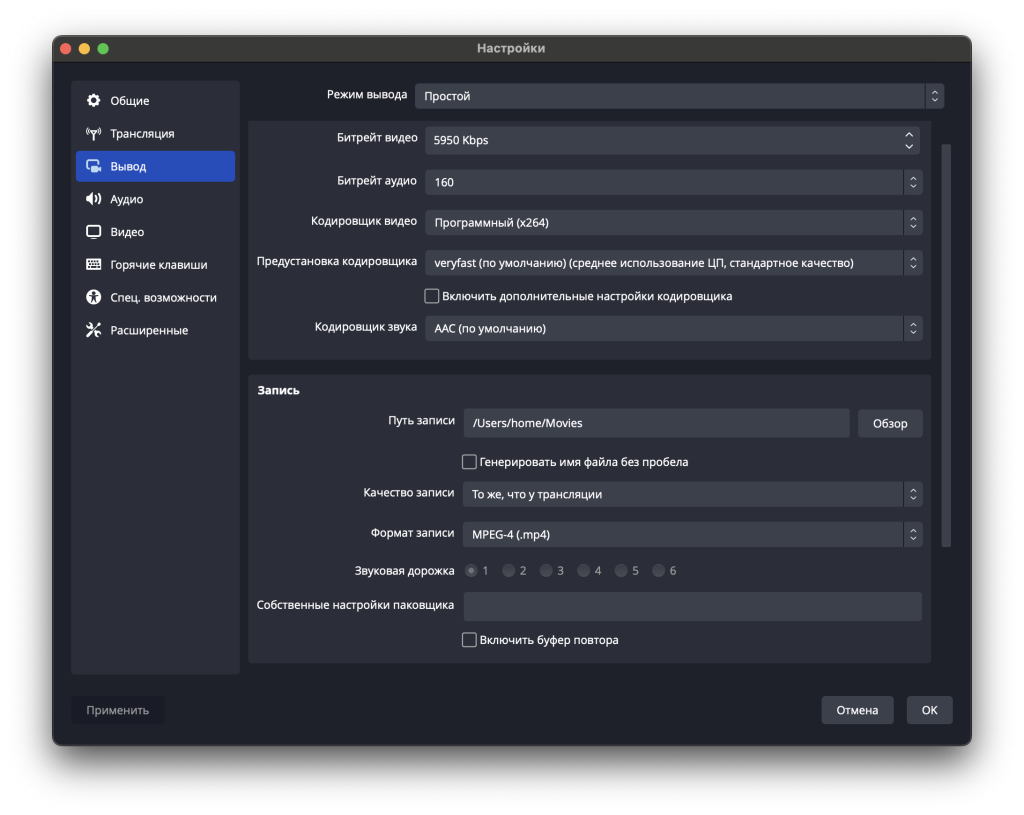Screen dimensions: 1024x815
Task: Click the monitor icon for Видео
Action: point(93,232)
